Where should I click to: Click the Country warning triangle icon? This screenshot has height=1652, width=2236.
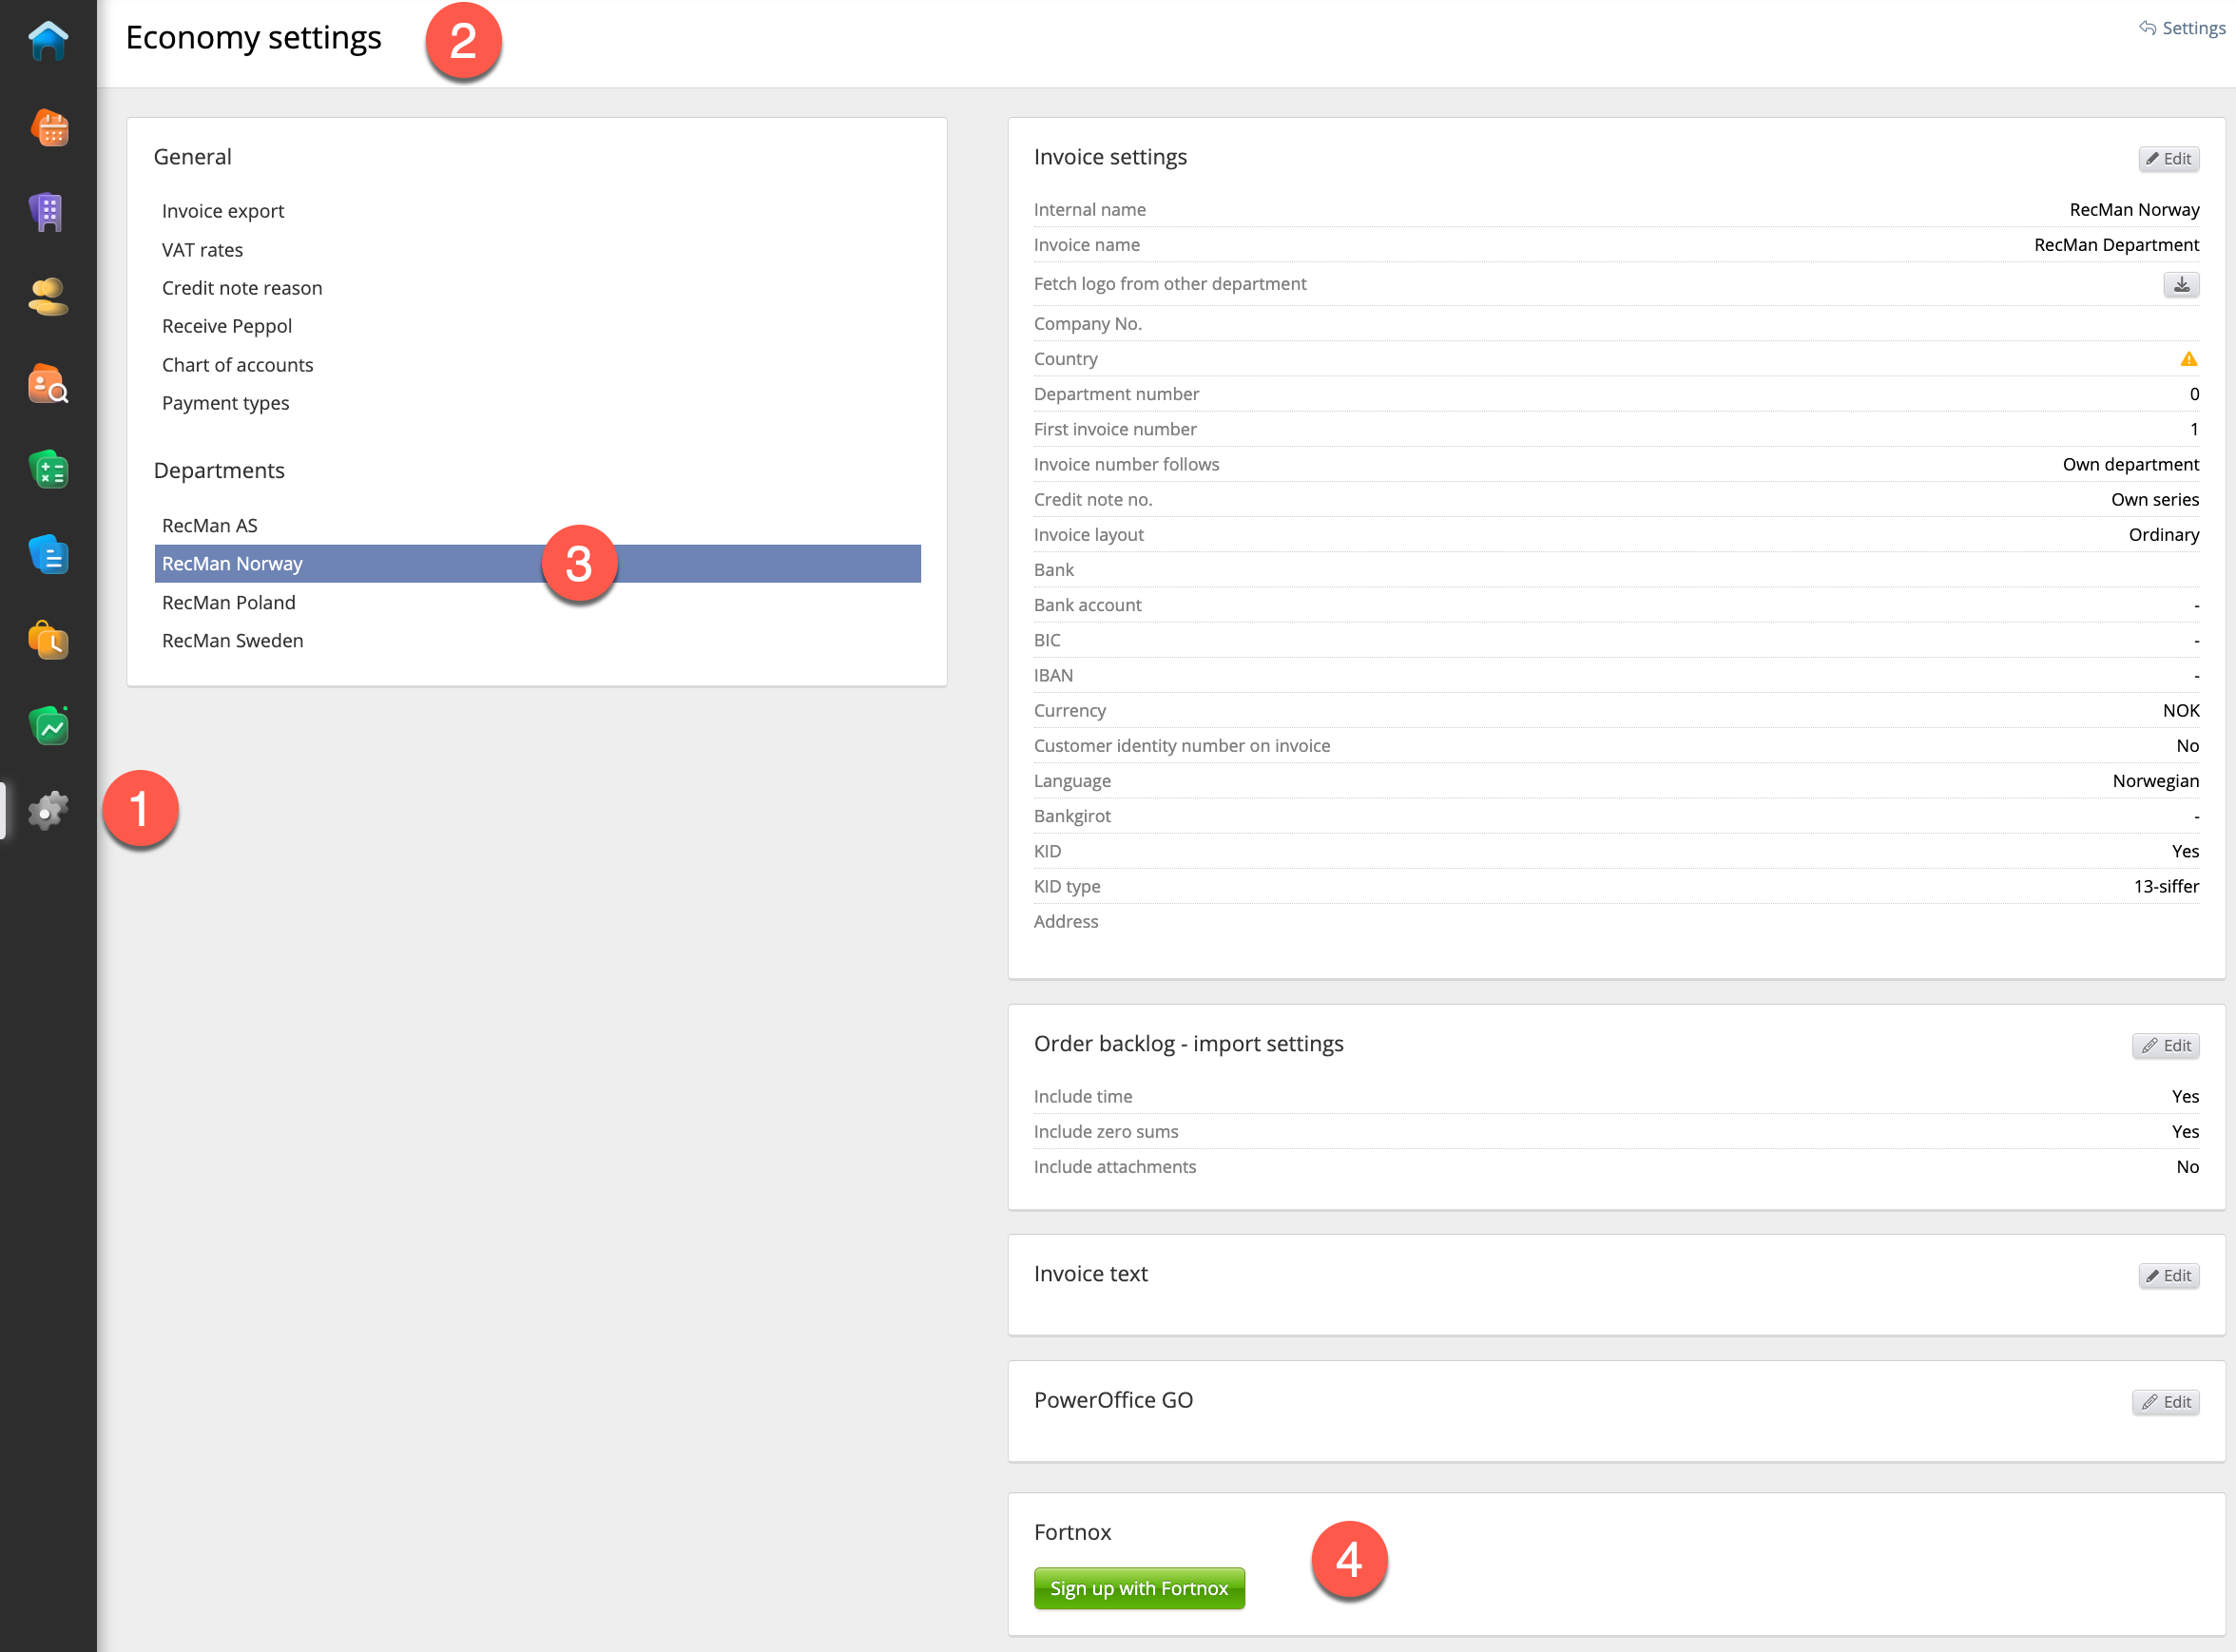2189,359
